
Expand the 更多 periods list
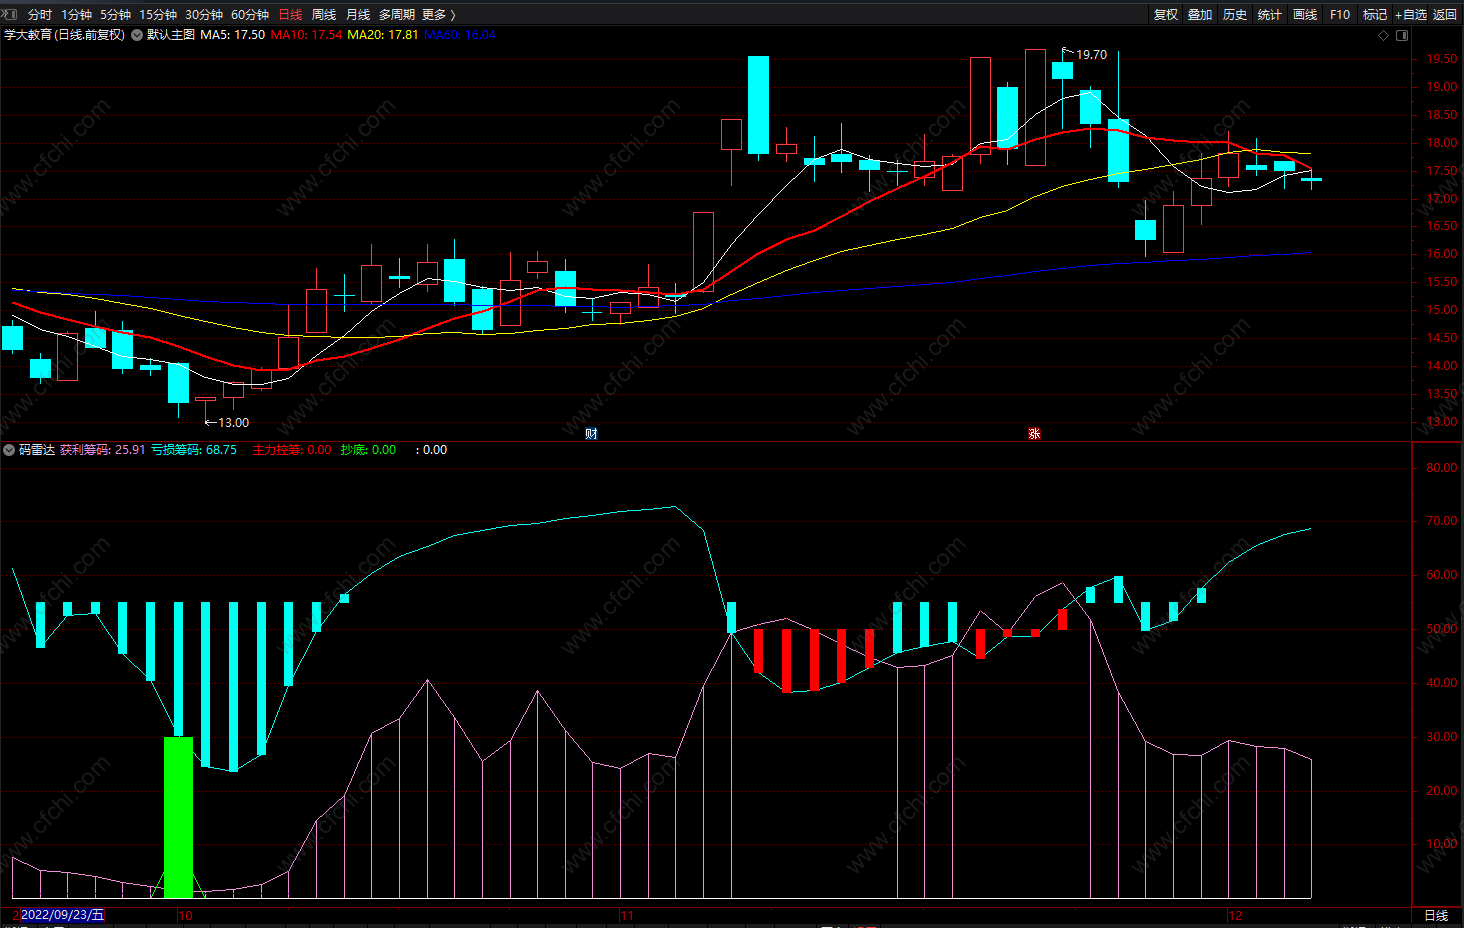pos(438,14)
